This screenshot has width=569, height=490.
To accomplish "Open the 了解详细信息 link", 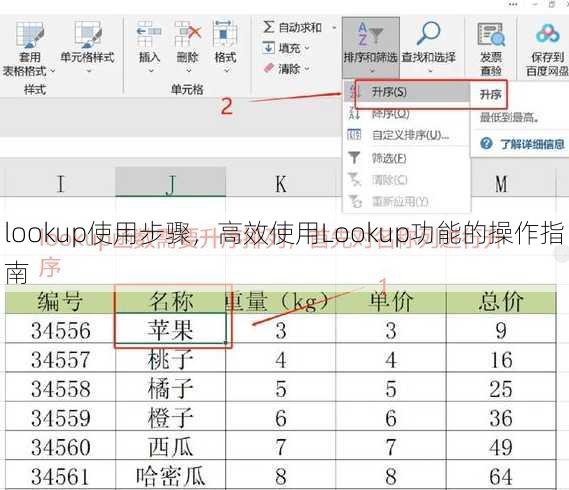I will tap(532, 144).
